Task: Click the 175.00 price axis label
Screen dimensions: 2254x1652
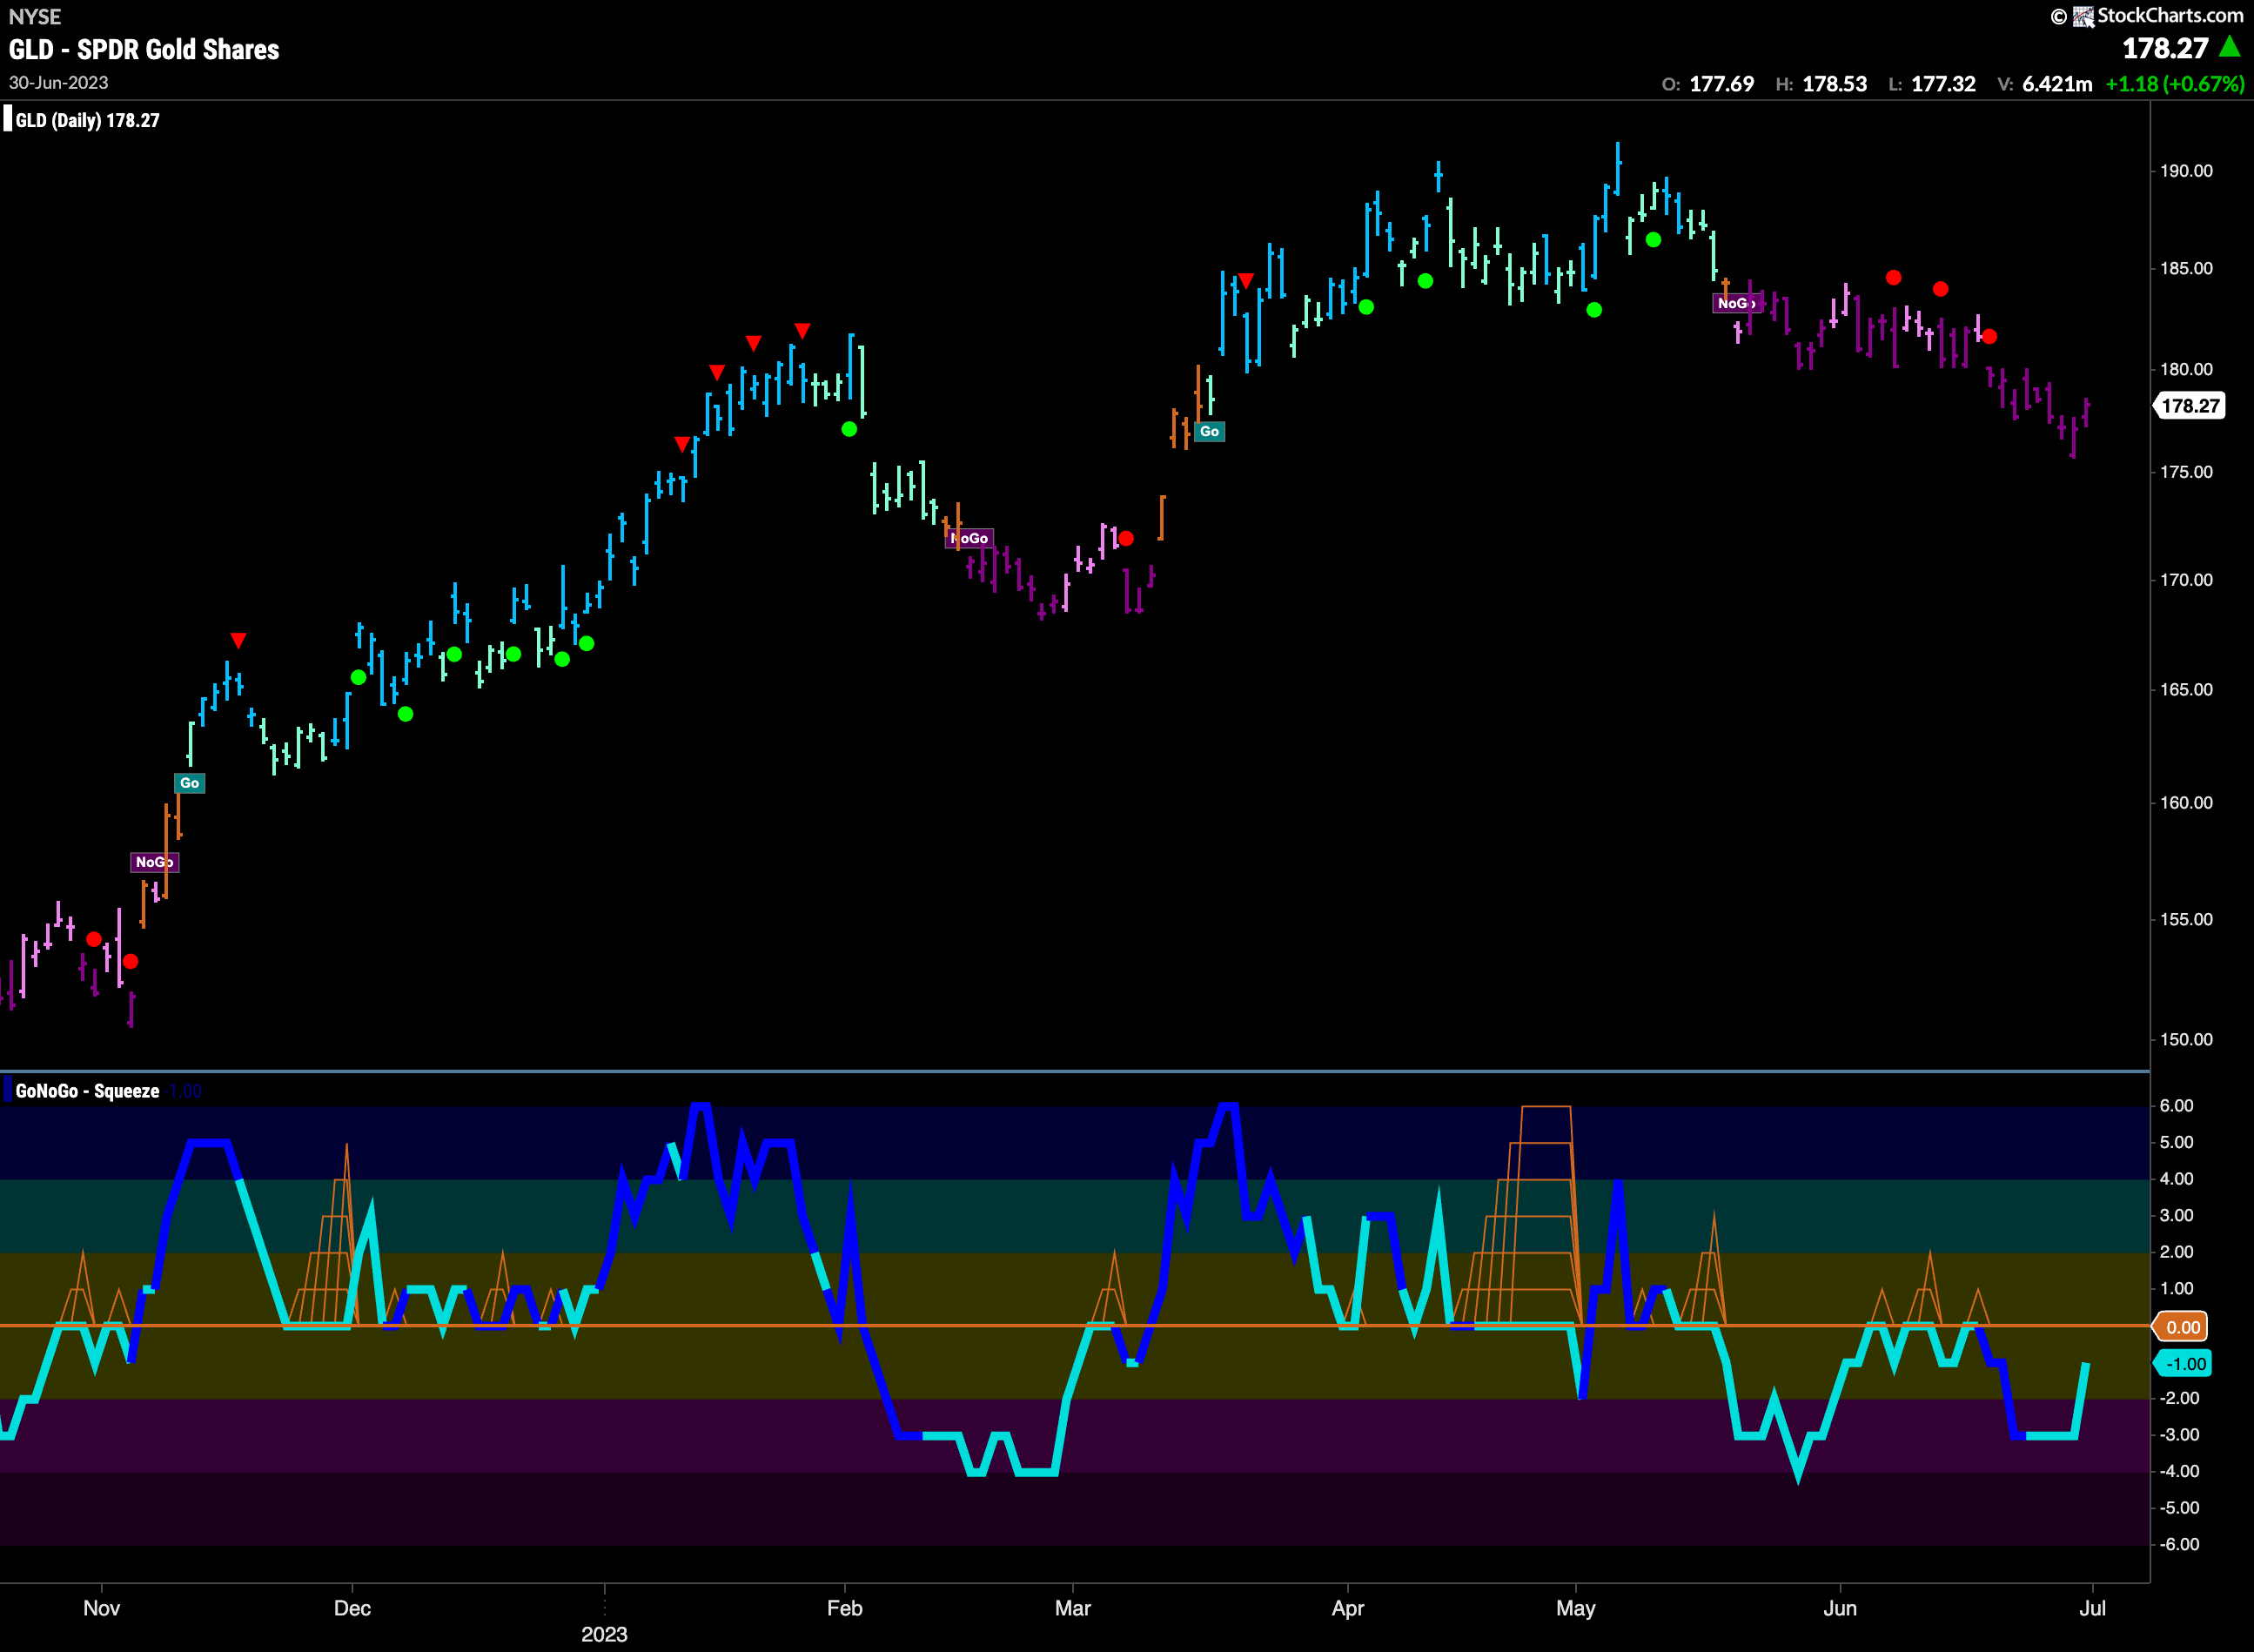Action: point(2186,472)
